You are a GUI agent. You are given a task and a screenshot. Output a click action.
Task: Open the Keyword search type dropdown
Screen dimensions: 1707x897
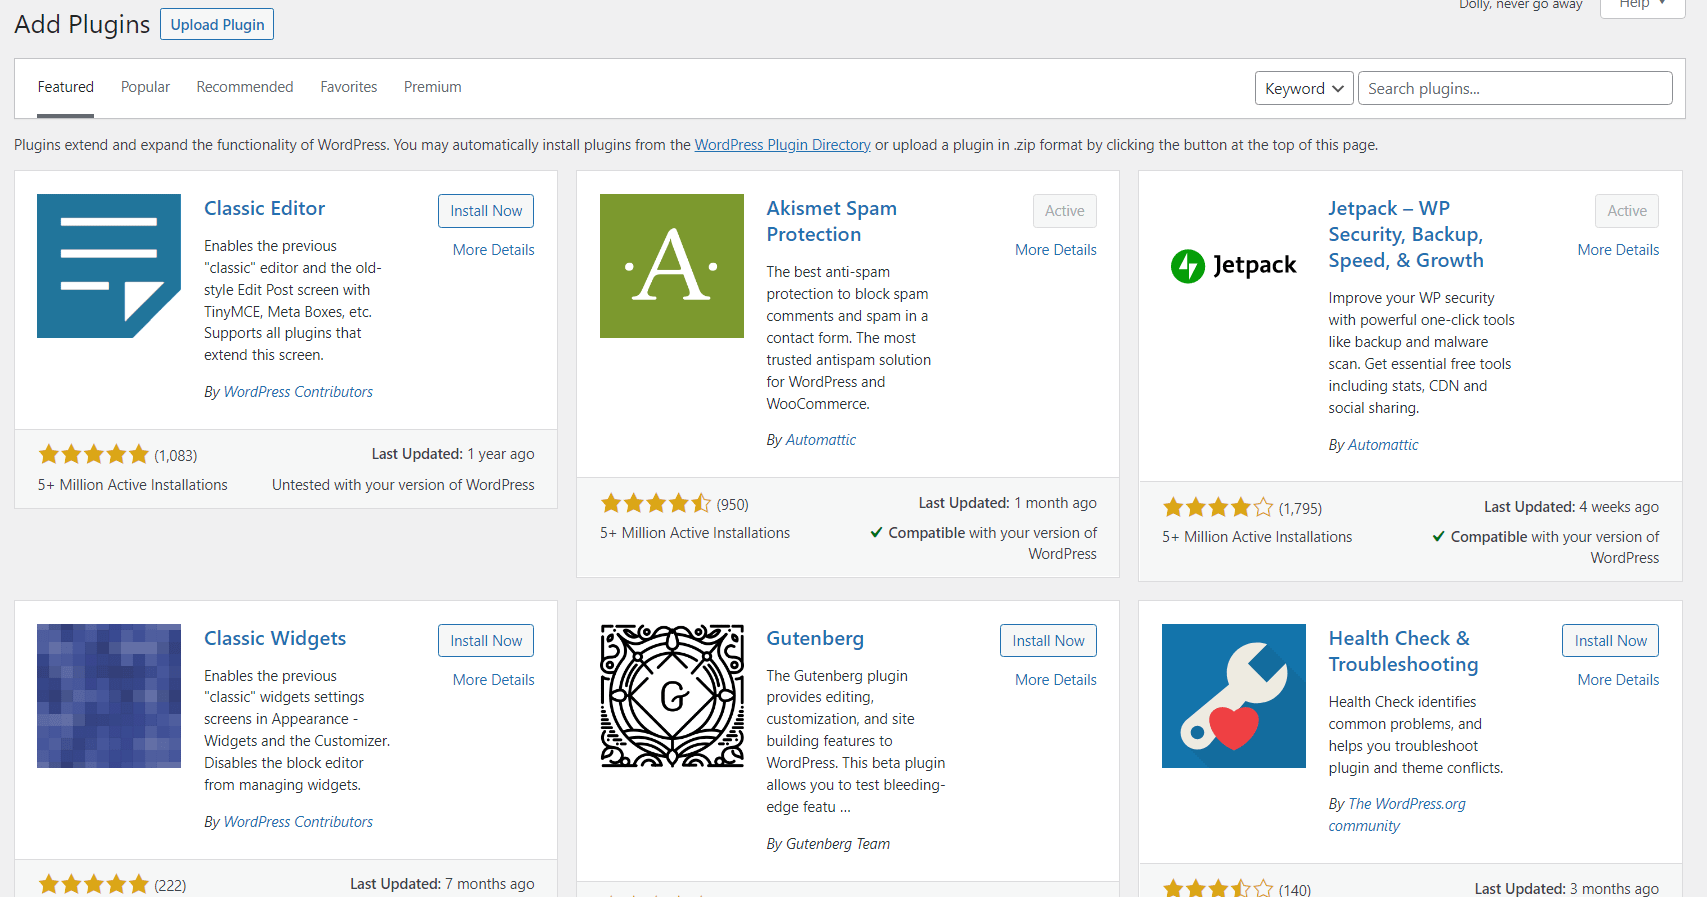[x=1304, y=88]
